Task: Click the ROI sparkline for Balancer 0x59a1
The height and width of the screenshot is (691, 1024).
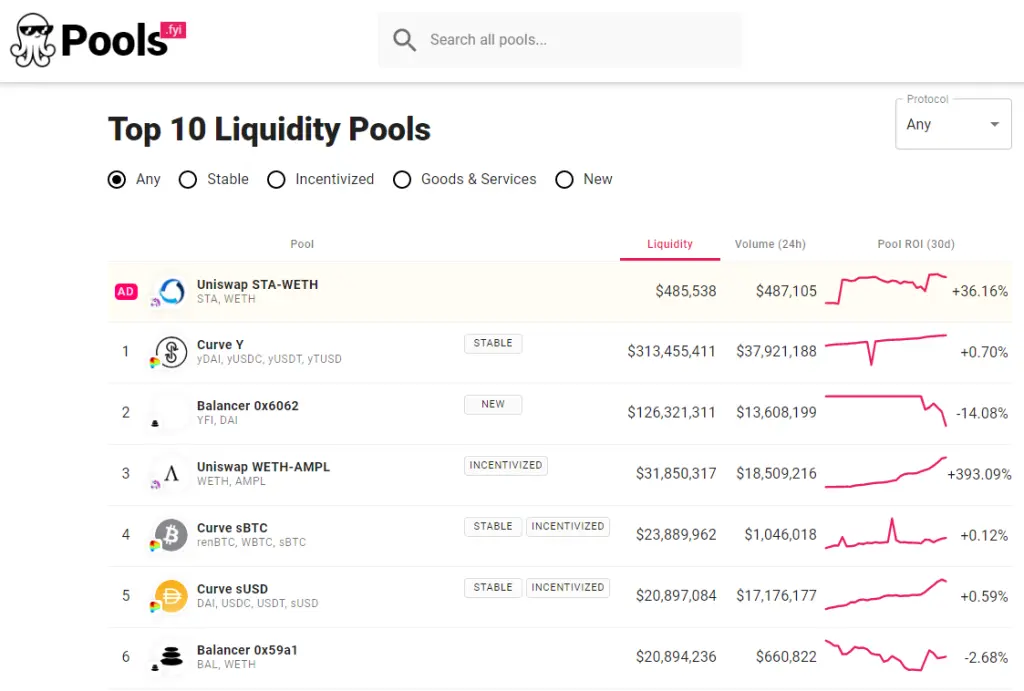Action: click(x=886, y=655)
